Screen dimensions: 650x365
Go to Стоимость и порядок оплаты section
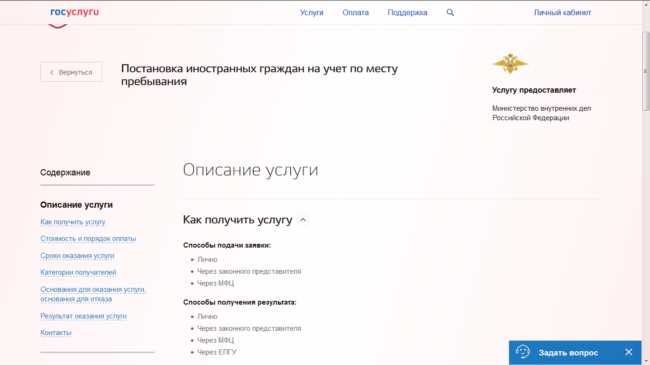point(88,239)
